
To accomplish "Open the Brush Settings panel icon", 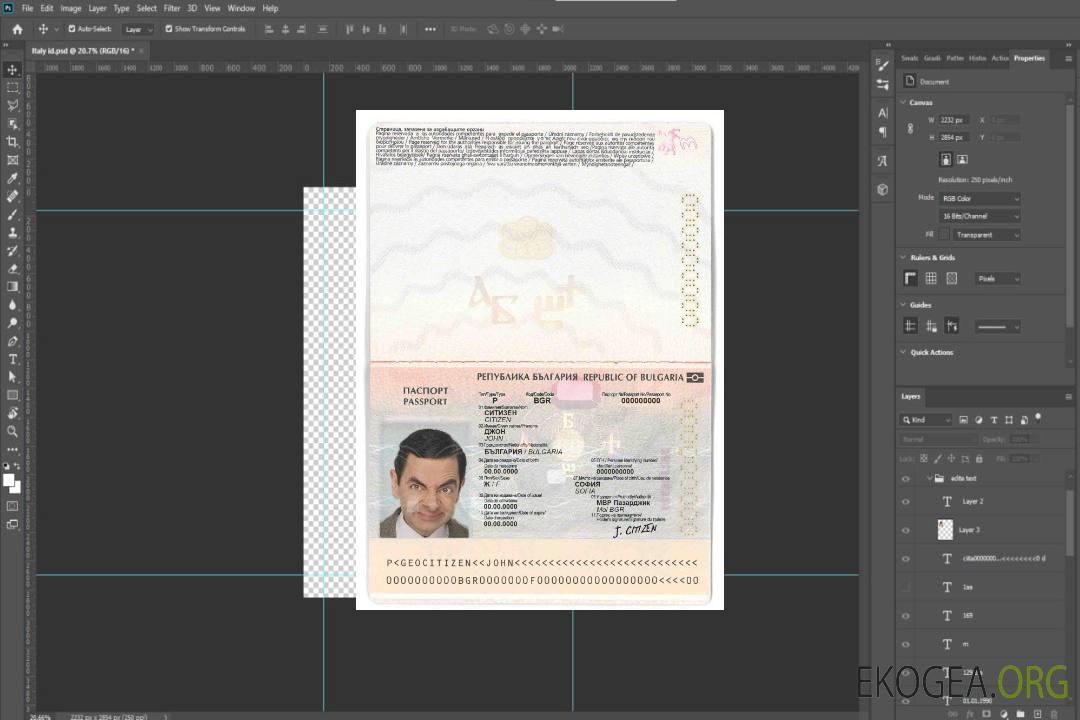I will (x=882, y=65).
